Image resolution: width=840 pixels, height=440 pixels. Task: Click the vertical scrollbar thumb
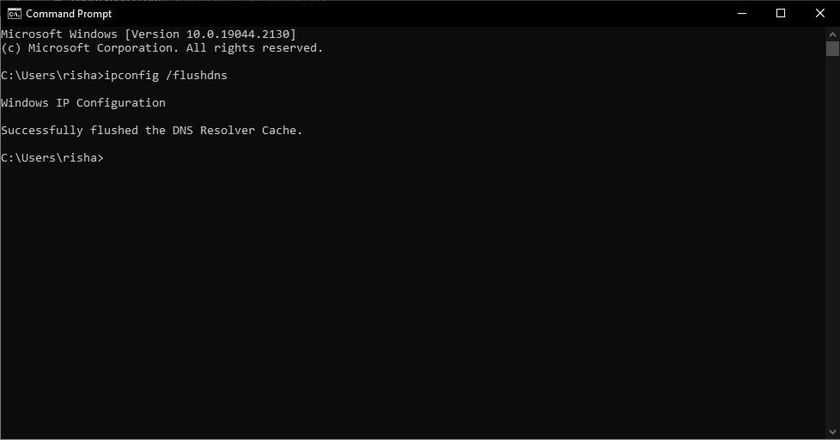(832, 49)
